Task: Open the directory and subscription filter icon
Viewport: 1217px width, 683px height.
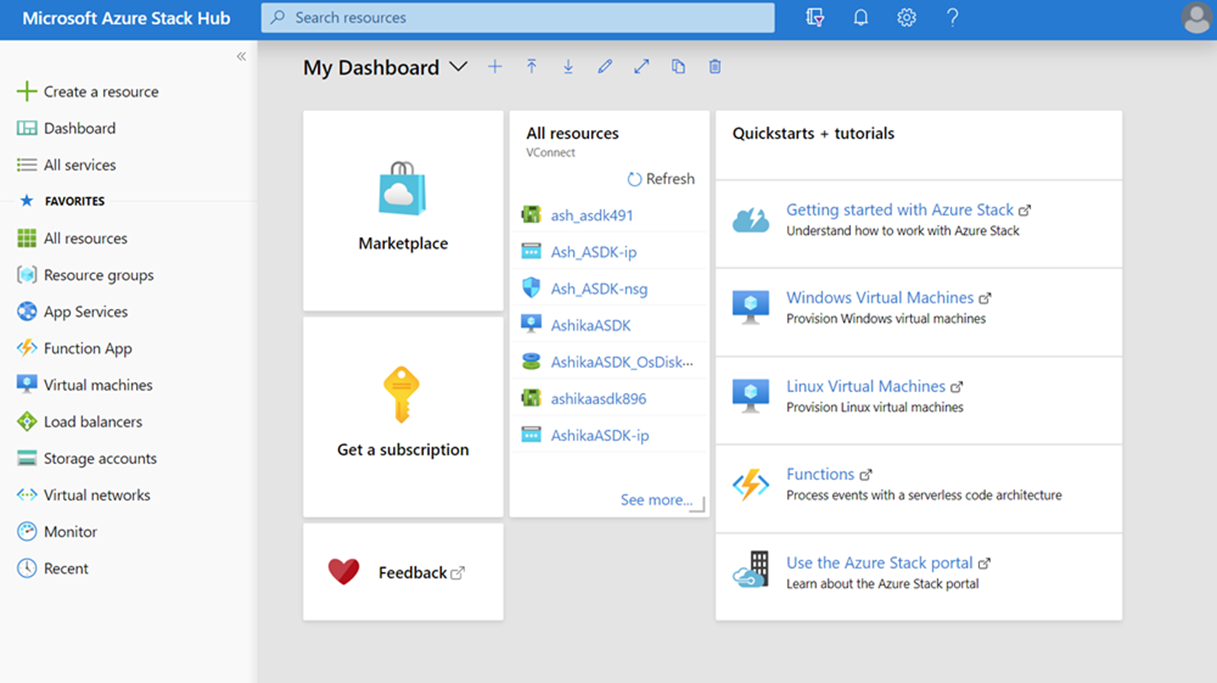Action: pos(815,18)
